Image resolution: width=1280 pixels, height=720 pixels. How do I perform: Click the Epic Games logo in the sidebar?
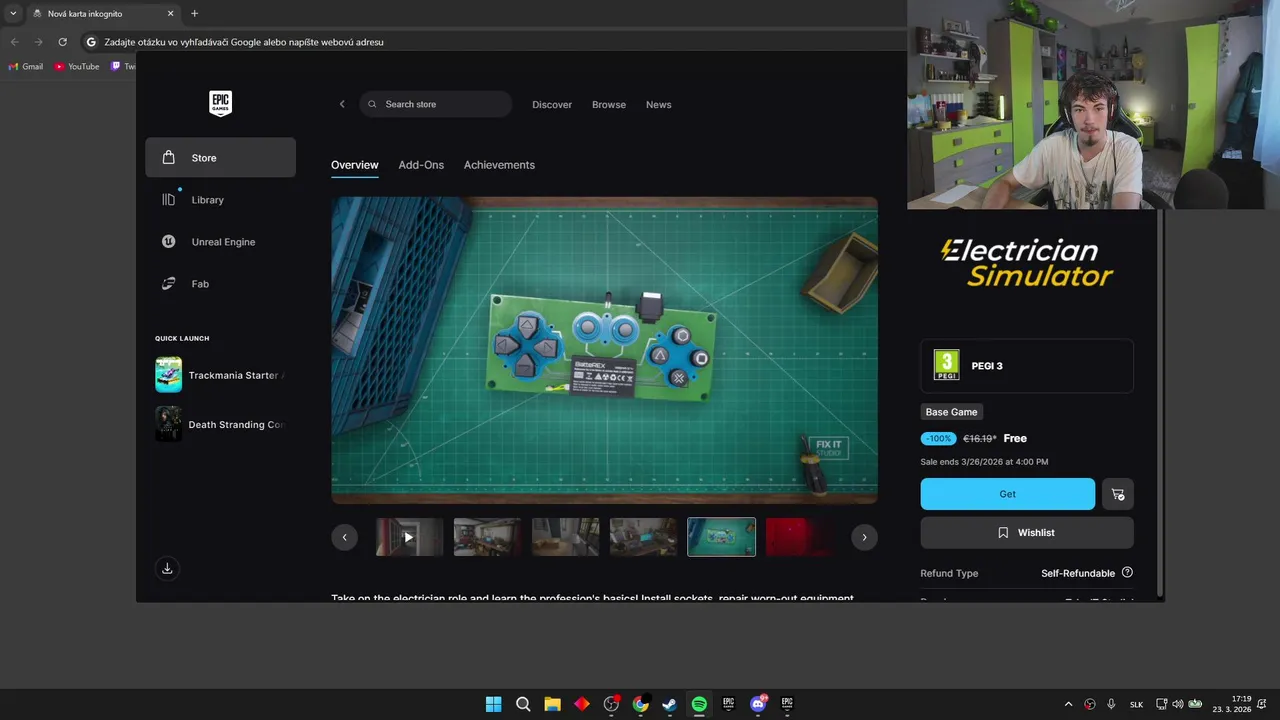(220, 103)
